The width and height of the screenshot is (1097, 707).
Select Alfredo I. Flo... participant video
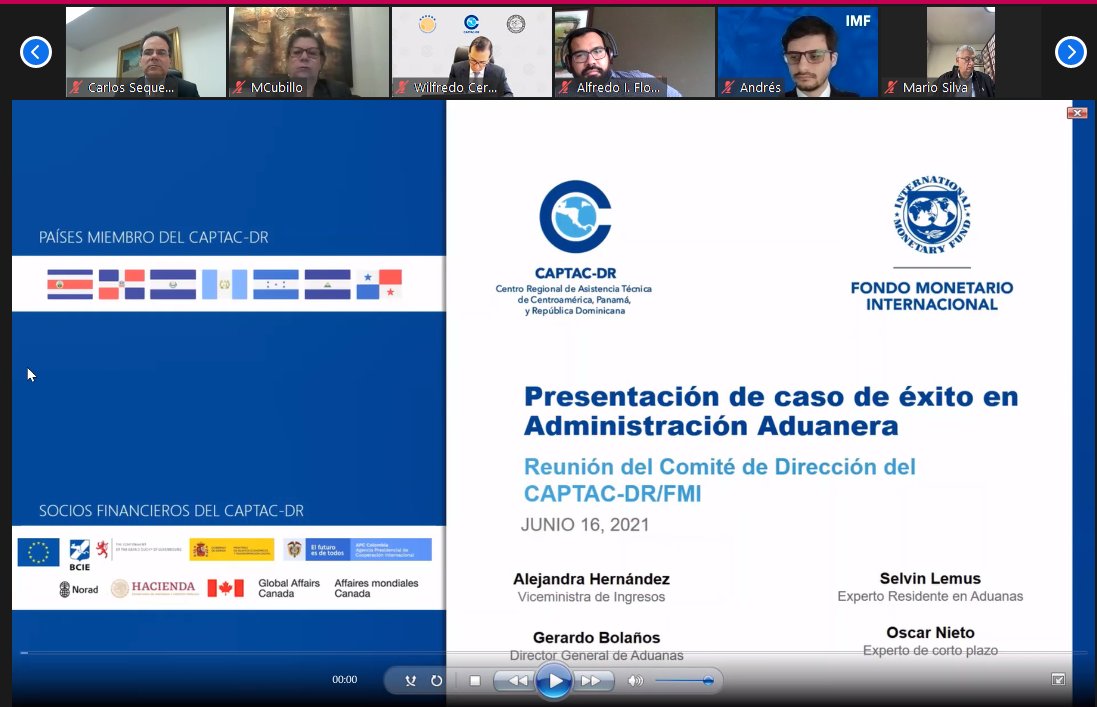pos(635,52)
